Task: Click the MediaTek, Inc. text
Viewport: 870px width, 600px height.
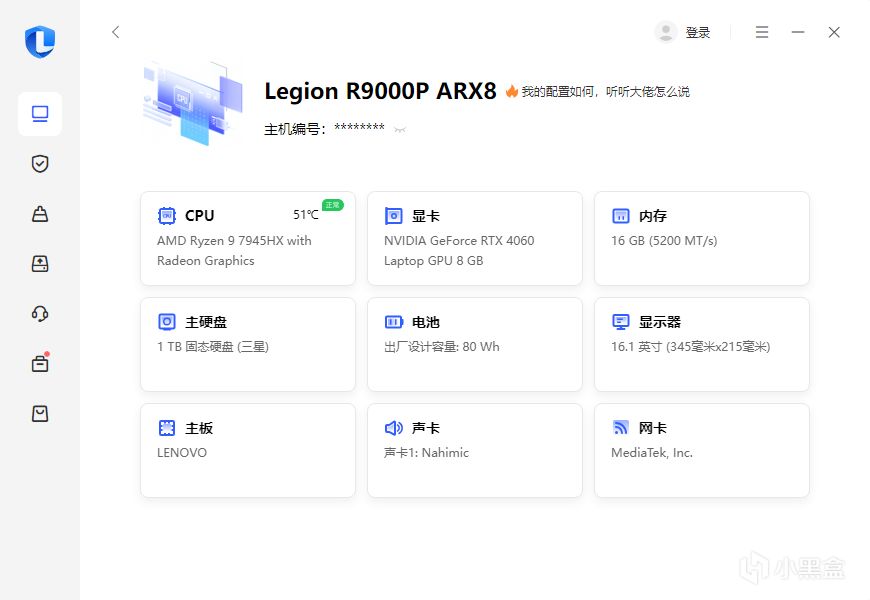Action: point(652,452)
